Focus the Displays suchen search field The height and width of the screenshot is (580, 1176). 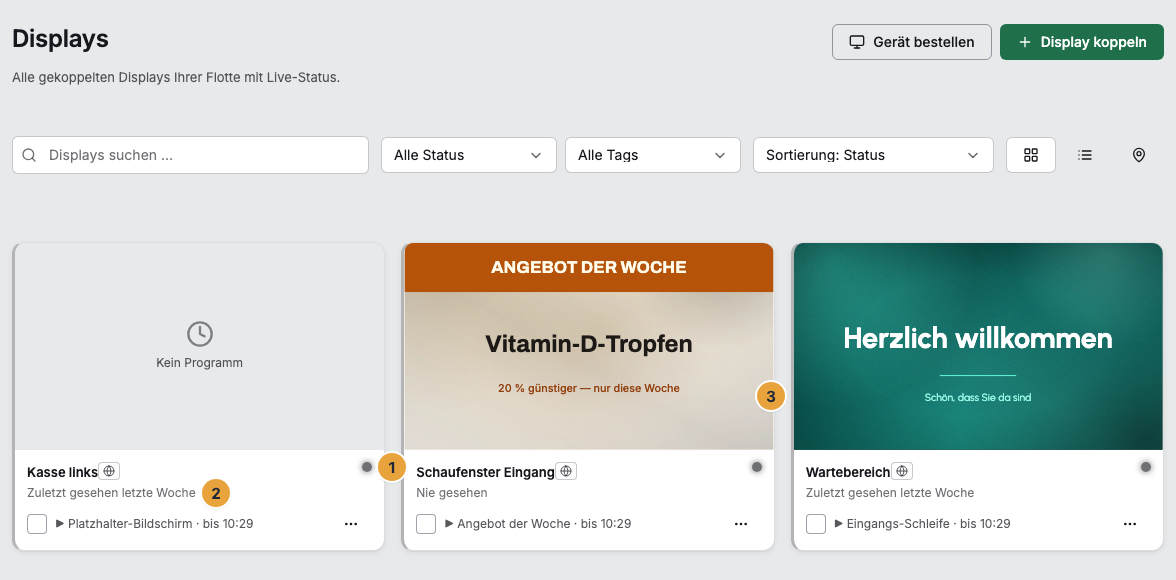point(190,155)
